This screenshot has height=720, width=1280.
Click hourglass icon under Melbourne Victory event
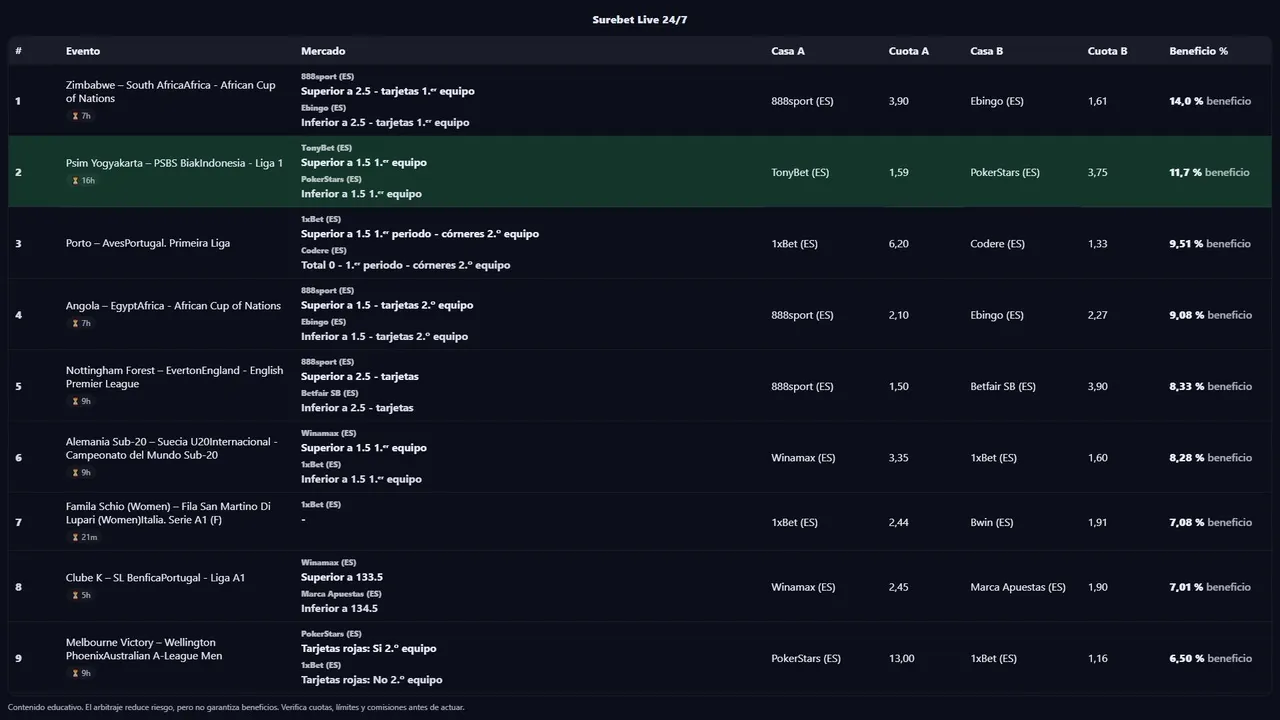(75, 673)
